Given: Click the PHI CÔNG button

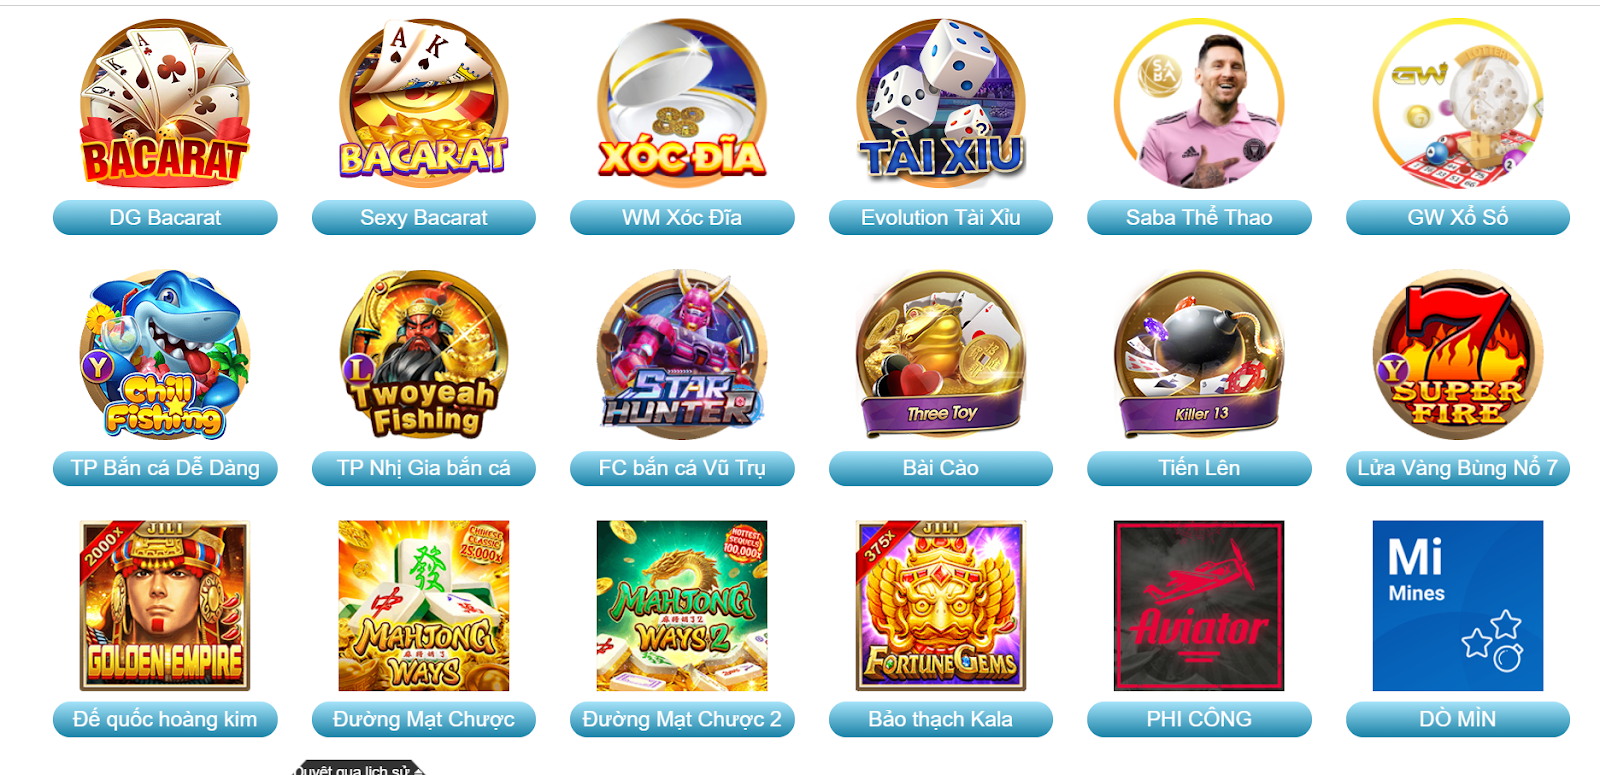Looking at the screenshot, I should coord(1199,720).
